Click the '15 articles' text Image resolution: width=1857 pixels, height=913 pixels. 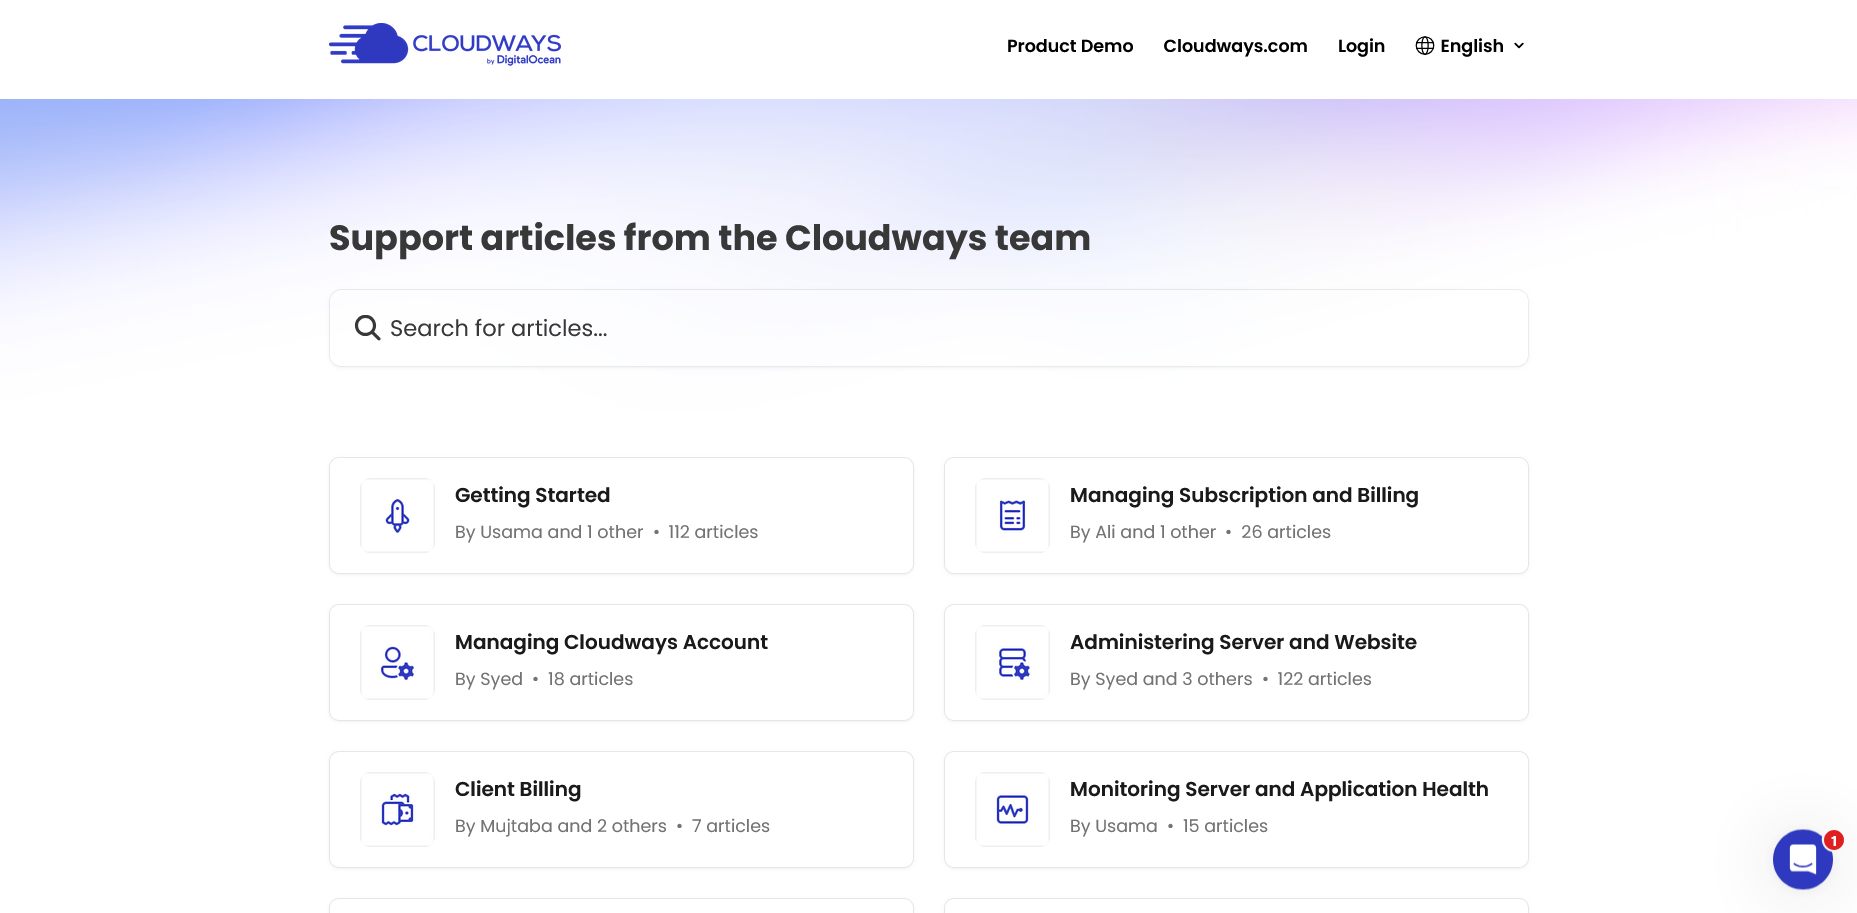point(1225,826)
